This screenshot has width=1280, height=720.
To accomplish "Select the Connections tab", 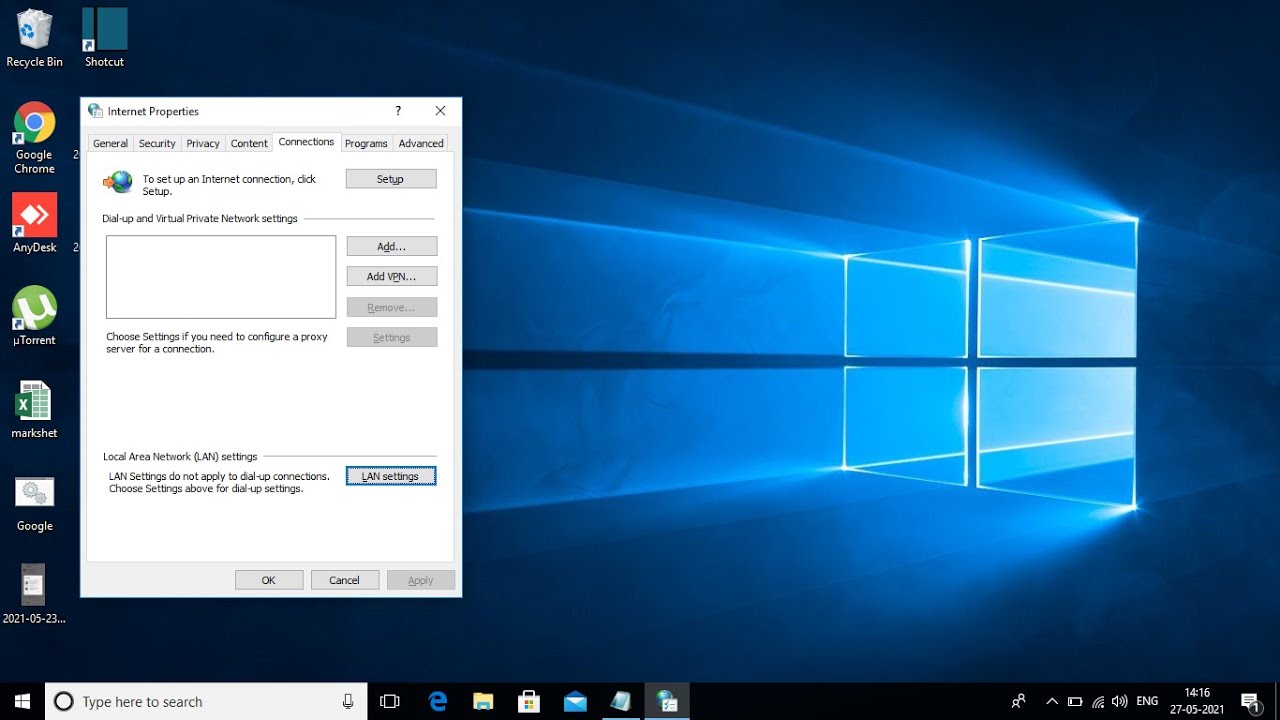I will click(x=306, y=142).
